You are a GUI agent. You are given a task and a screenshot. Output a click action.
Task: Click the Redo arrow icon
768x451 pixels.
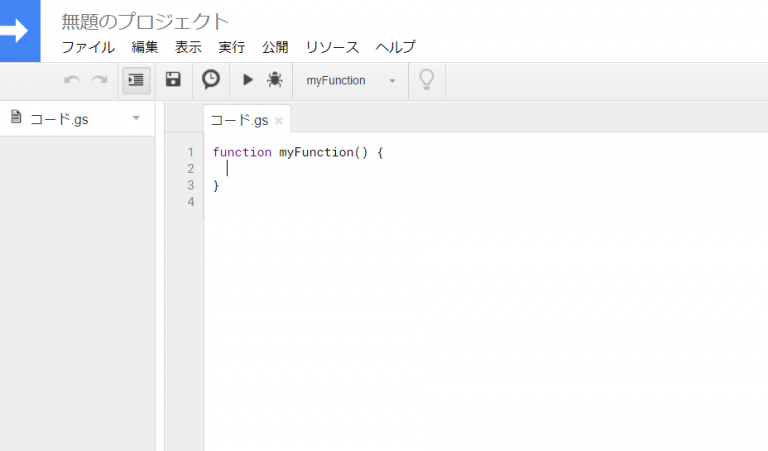[99, 80]
